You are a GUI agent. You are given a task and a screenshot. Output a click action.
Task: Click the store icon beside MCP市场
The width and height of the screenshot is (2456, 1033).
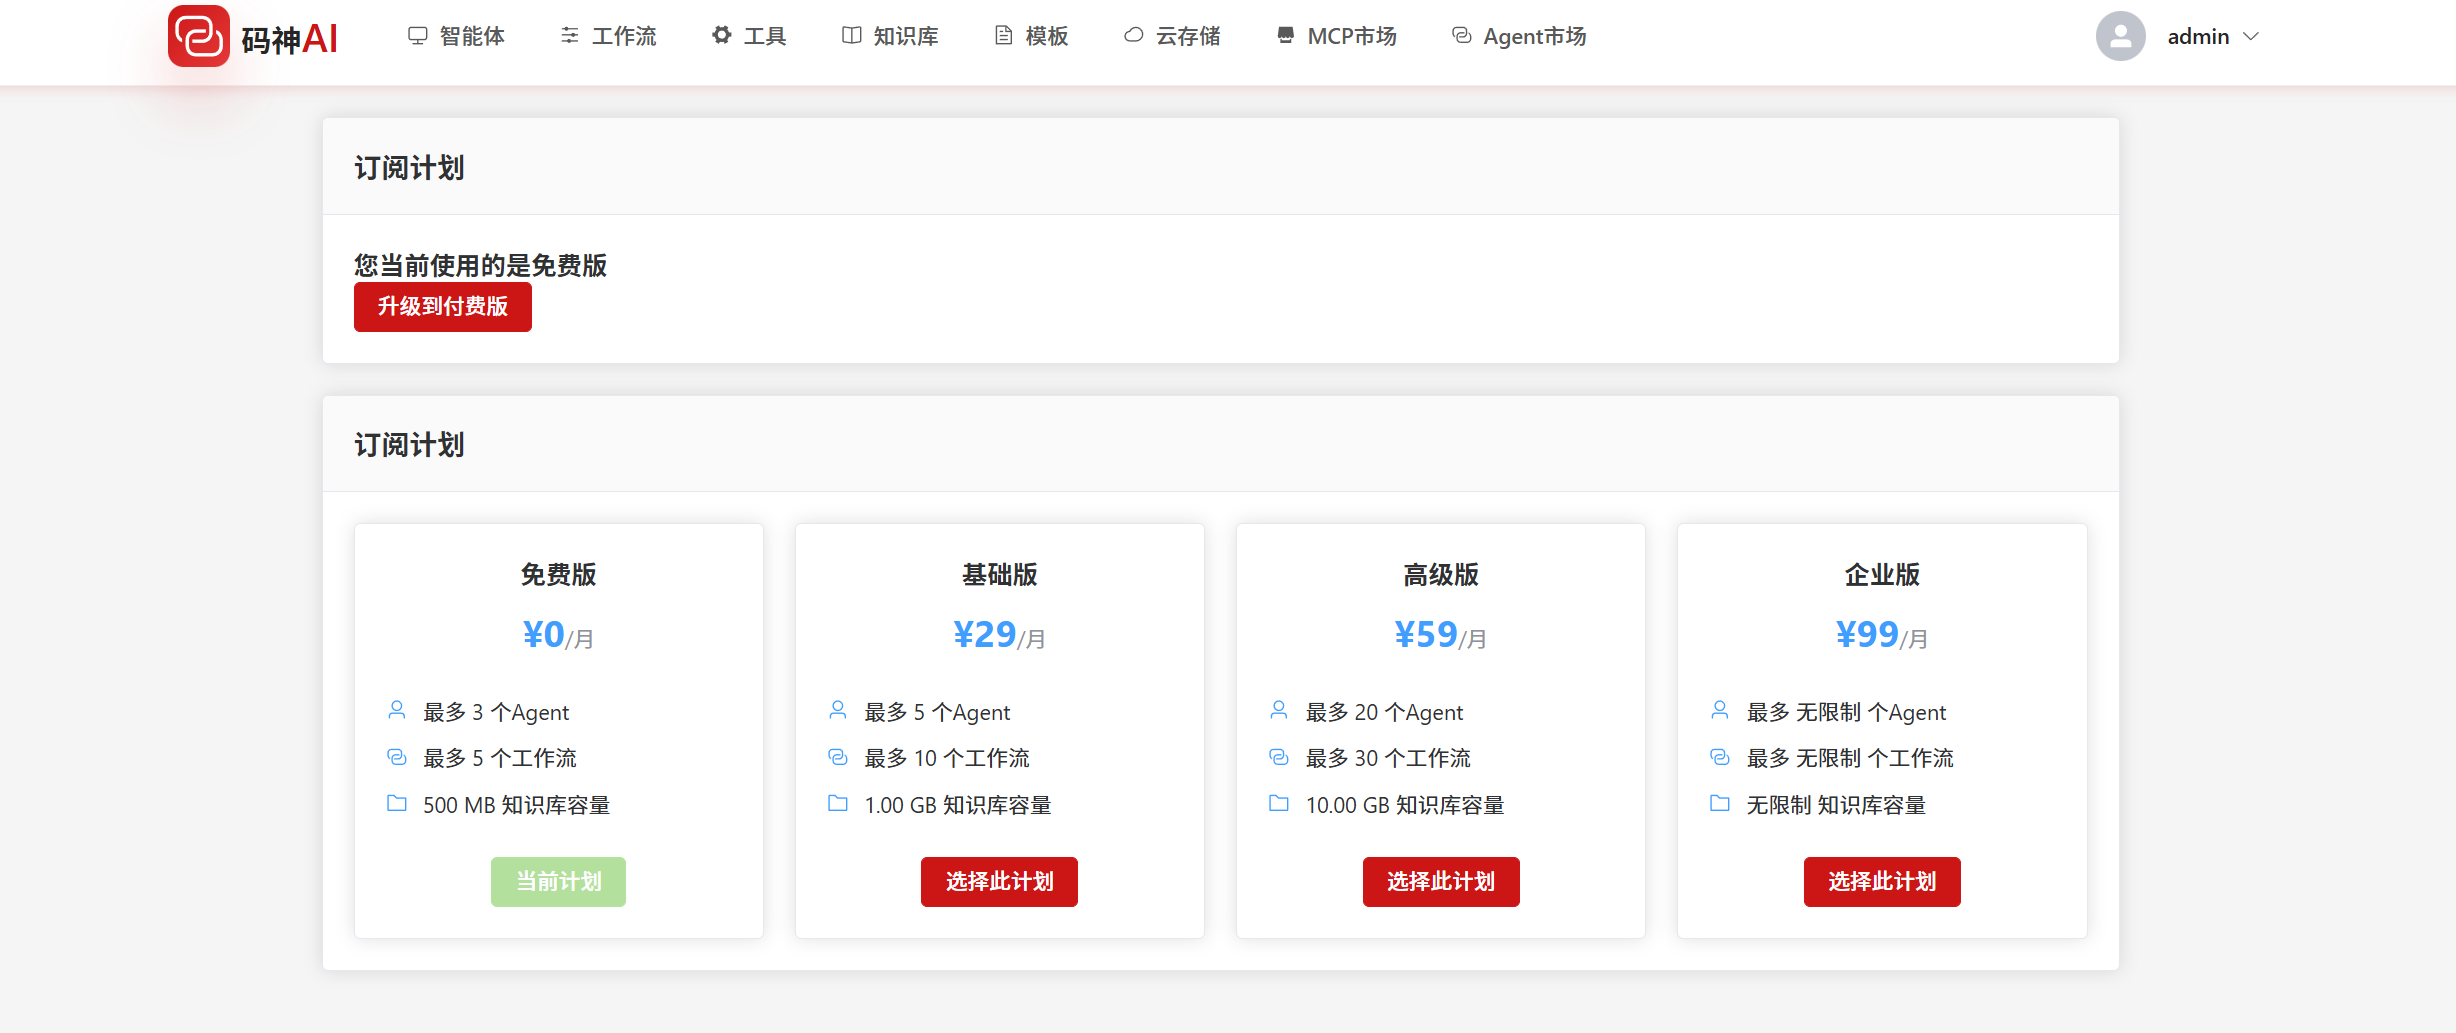click(x=1285, y=36)
